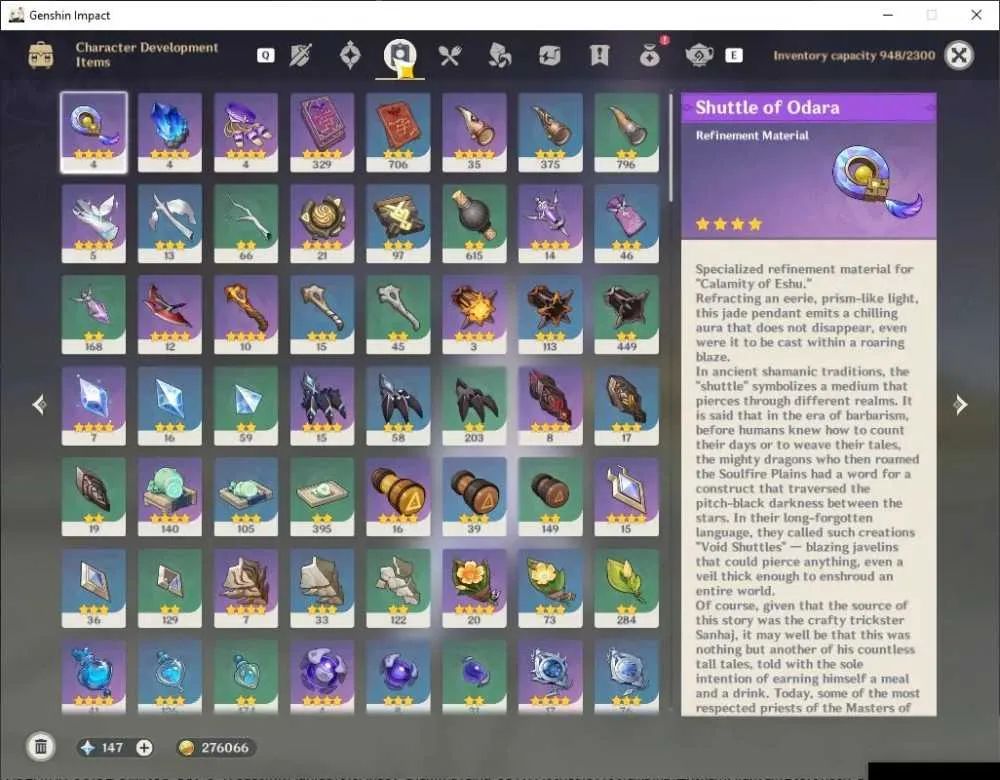The image size is (1000, 780).
Task: Select the crystal shard item with 59
Action: tap(246, 406)
